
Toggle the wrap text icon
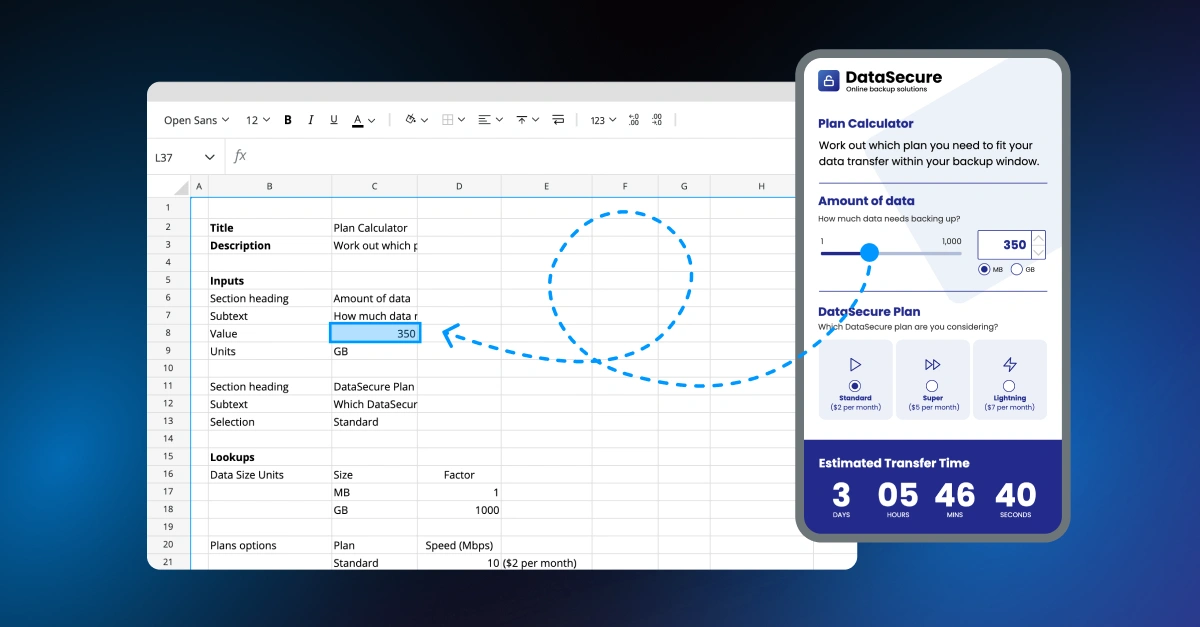coord(558,120)
